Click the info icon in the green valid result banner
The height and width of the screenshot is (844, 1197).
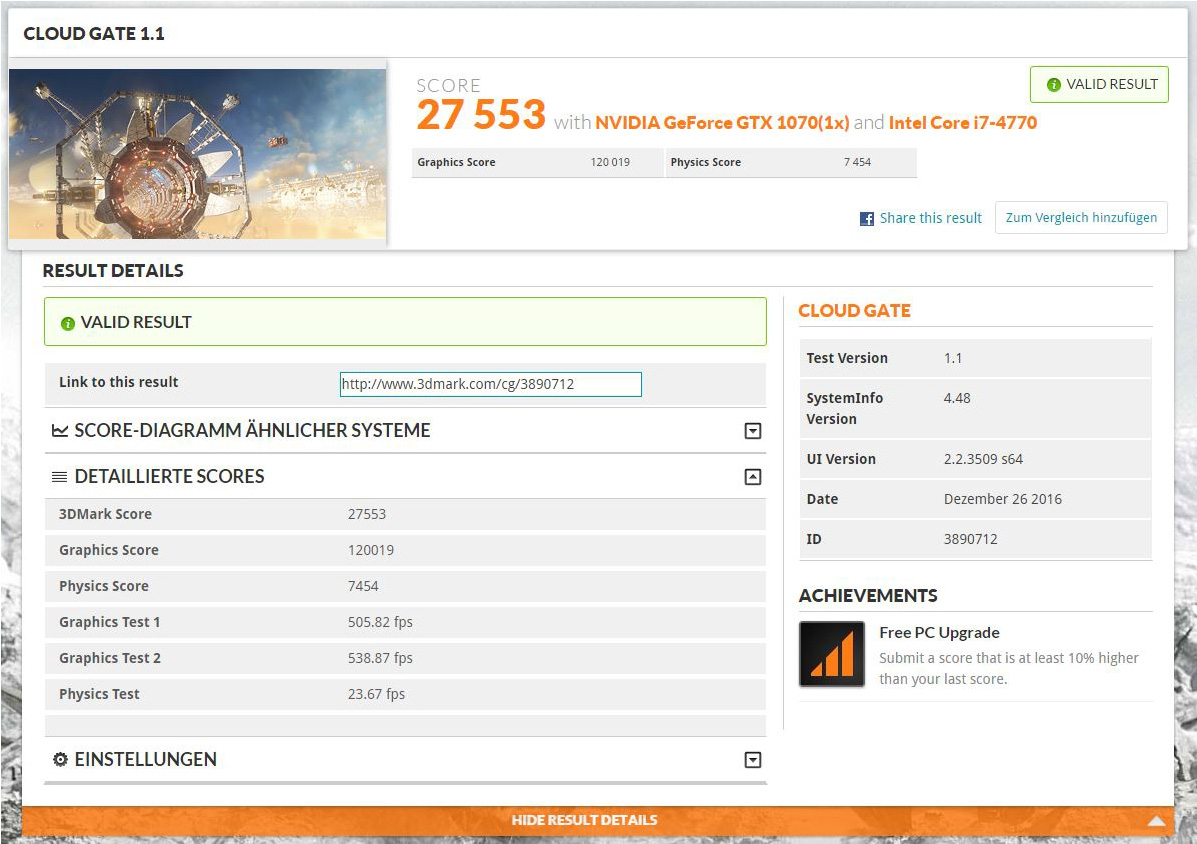tap(68, 323)
